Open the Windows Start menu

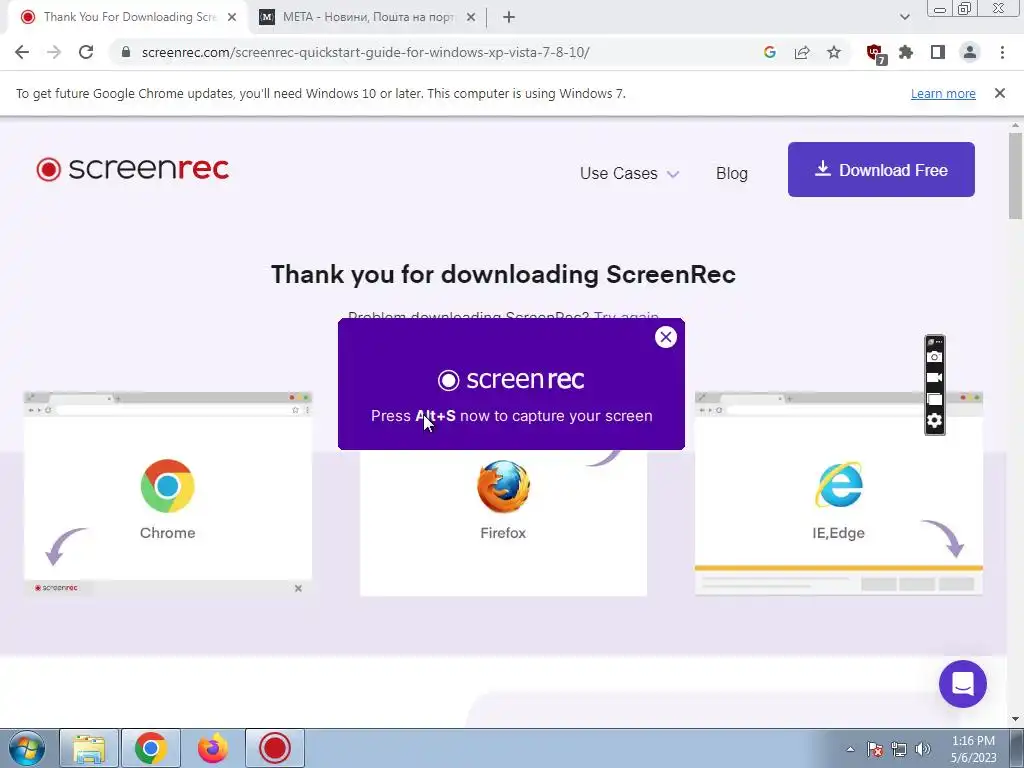pyautogui.click(x=27, y=748)
